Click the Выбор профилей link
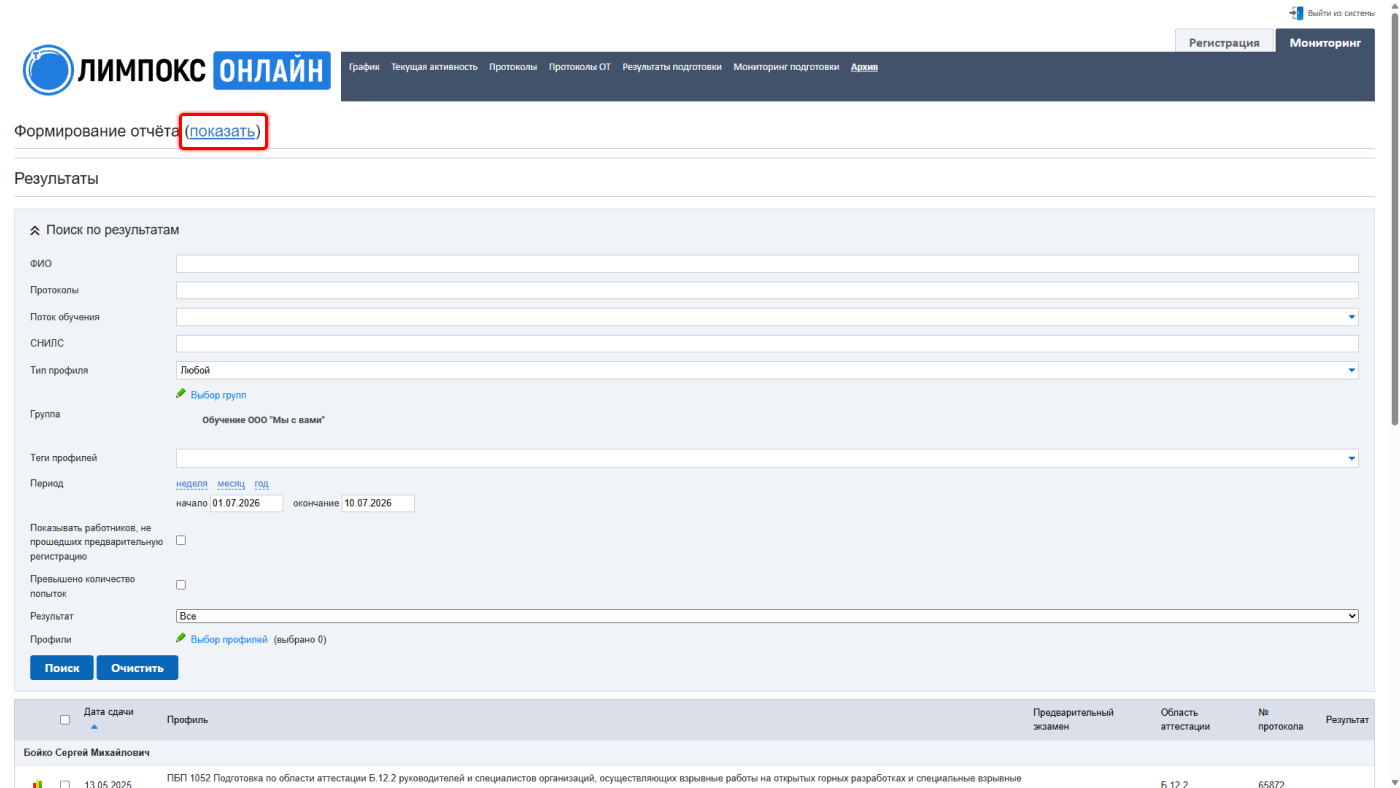1400x788 pixels. (229, 639)
